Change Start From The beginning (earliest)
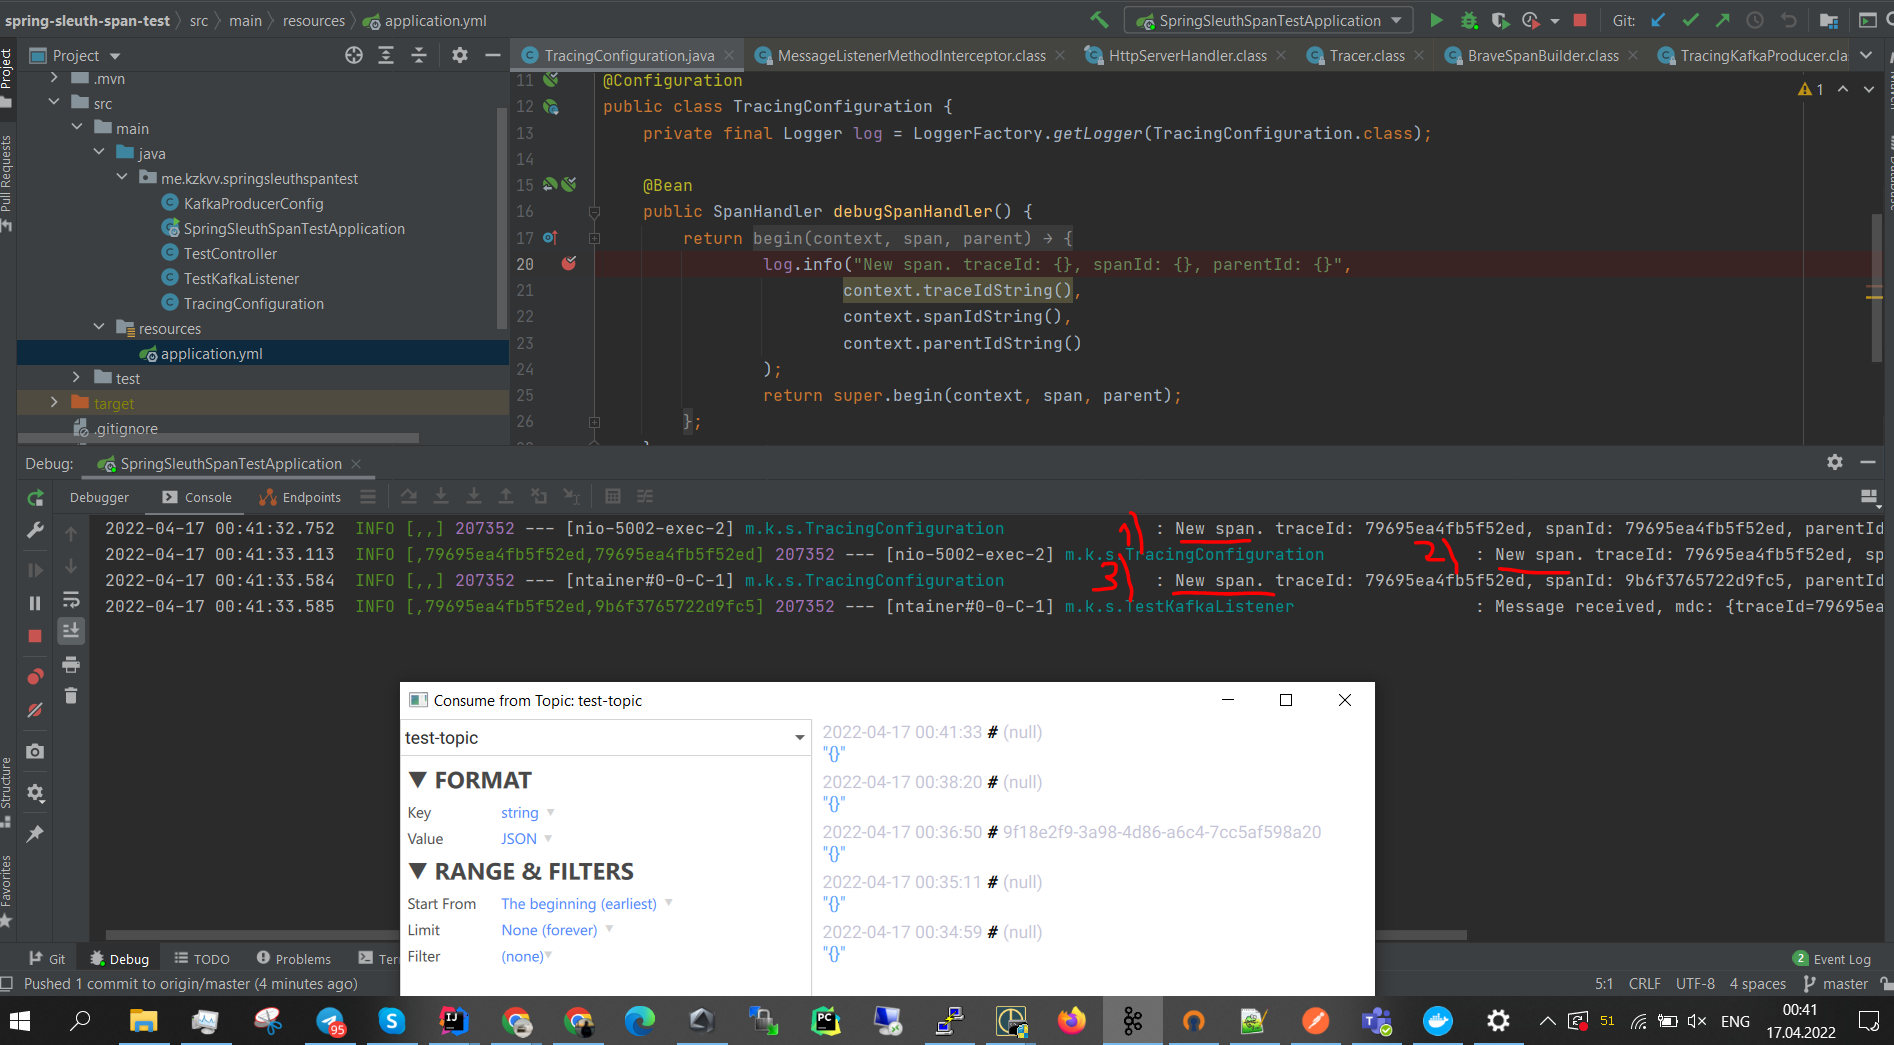The height and width of the screenshot is (1045, 1894). click(x=586, y=904)
